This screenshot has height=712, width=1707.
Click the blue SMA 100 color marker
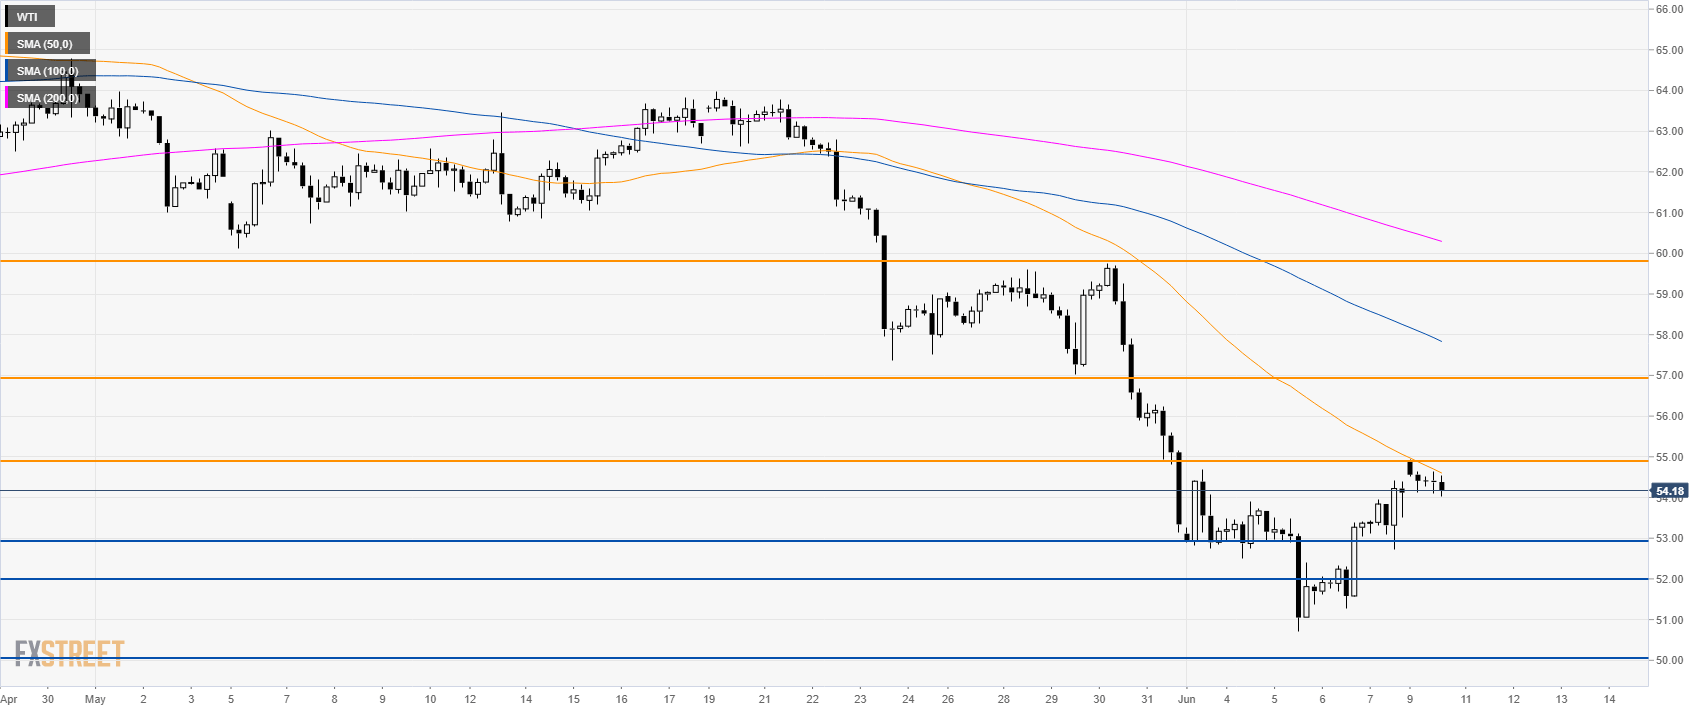tap(6, 71)
